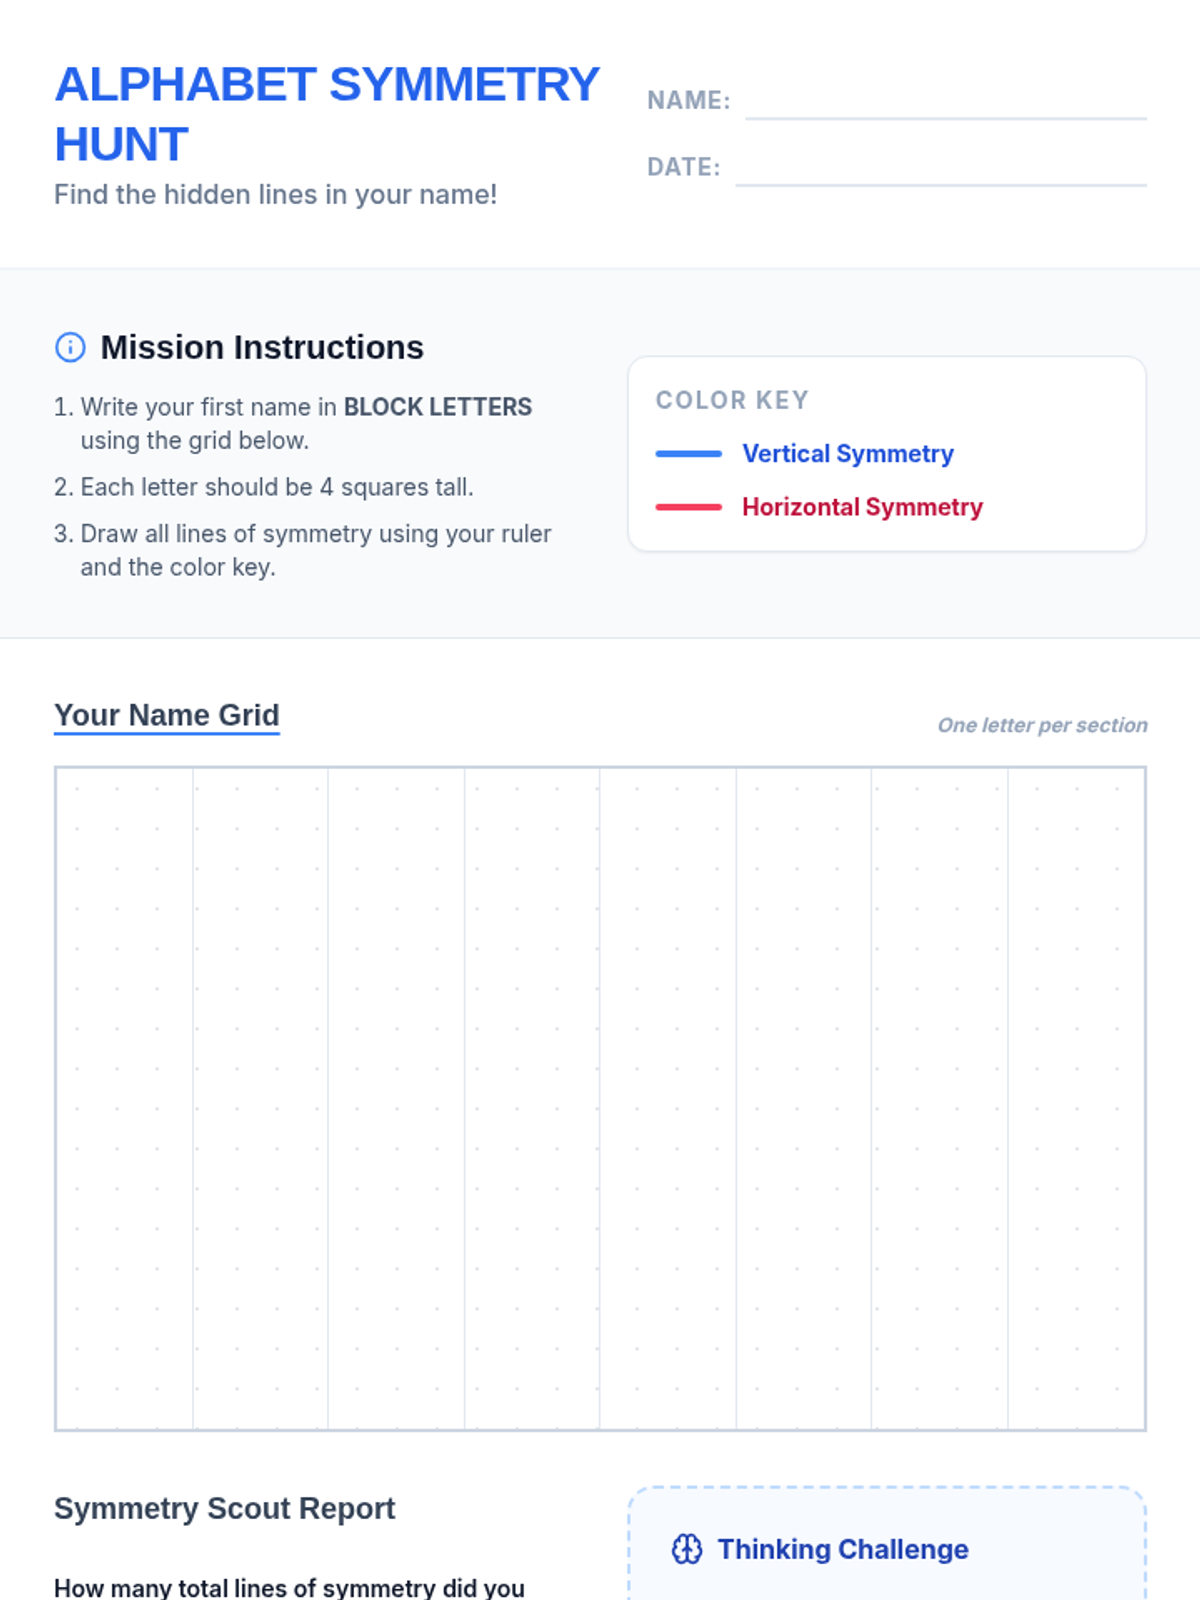Click the 'One letter per section' note
The height and width of the screenshot is (1600, 1200).
coord(1042,725)
